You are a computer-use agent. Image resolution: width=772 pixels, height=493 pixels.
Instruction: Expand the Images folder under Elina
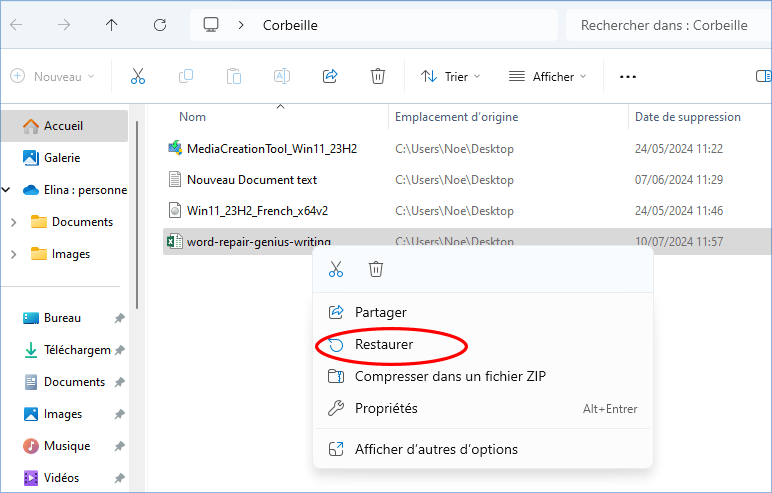14,254
